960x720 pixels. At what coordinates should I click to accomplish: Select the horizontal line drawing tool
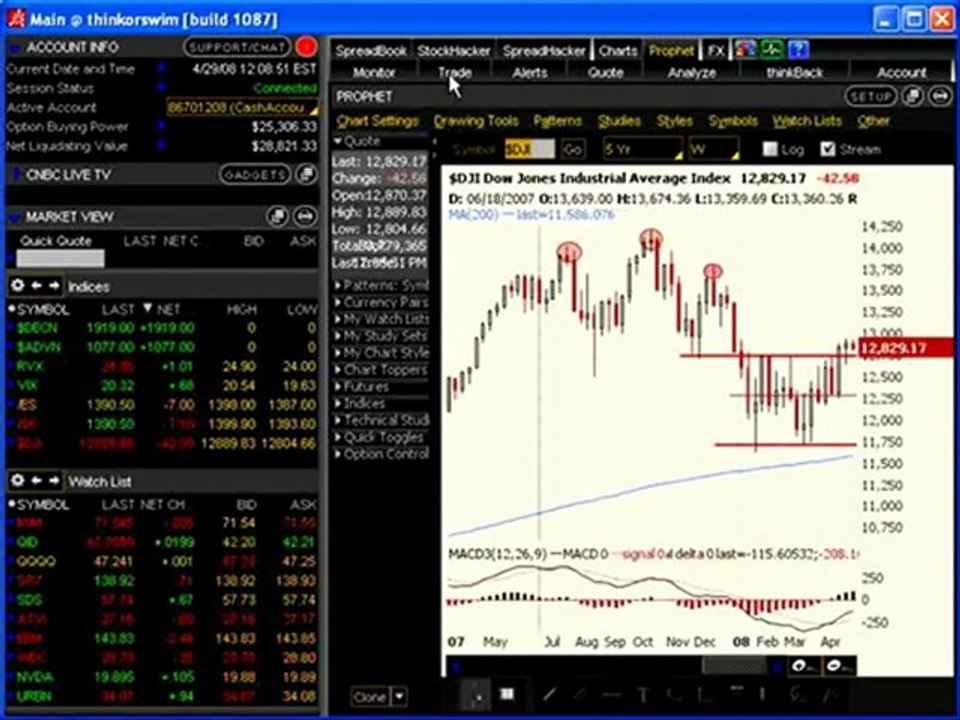click(x=612, y=694)
